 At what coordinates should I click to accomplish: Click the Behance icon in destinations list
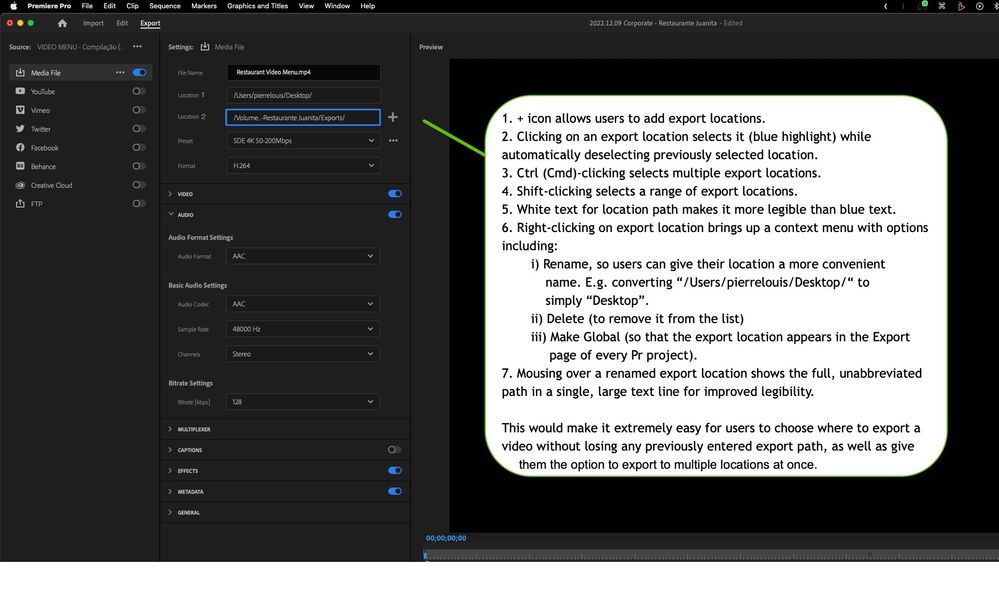(20, 166)
